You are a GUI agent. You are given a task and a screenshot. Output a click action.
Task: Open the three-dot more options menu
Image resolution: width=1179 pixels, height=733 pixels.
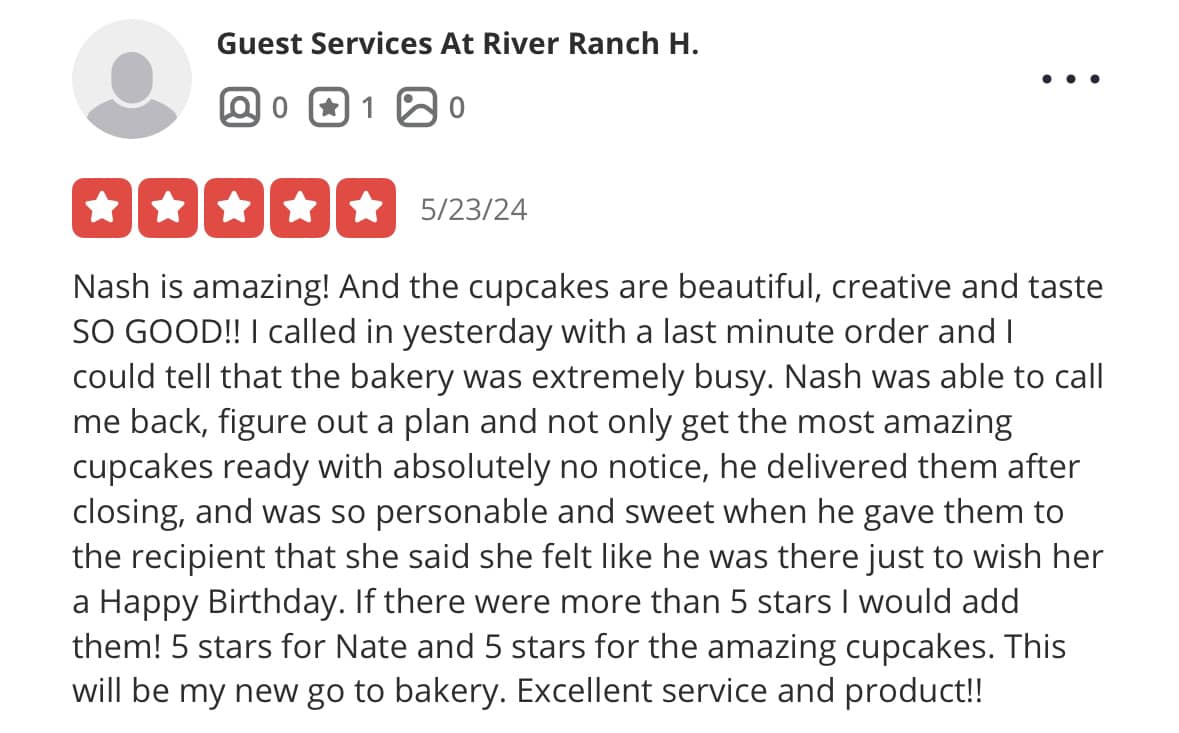click(1071, 79)
